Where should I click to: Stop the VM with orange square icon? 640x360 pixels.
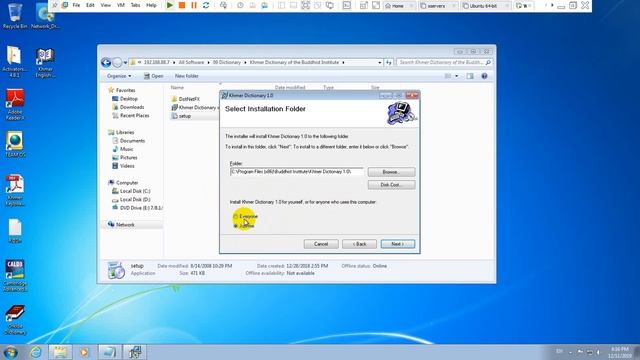coord(182,5)
